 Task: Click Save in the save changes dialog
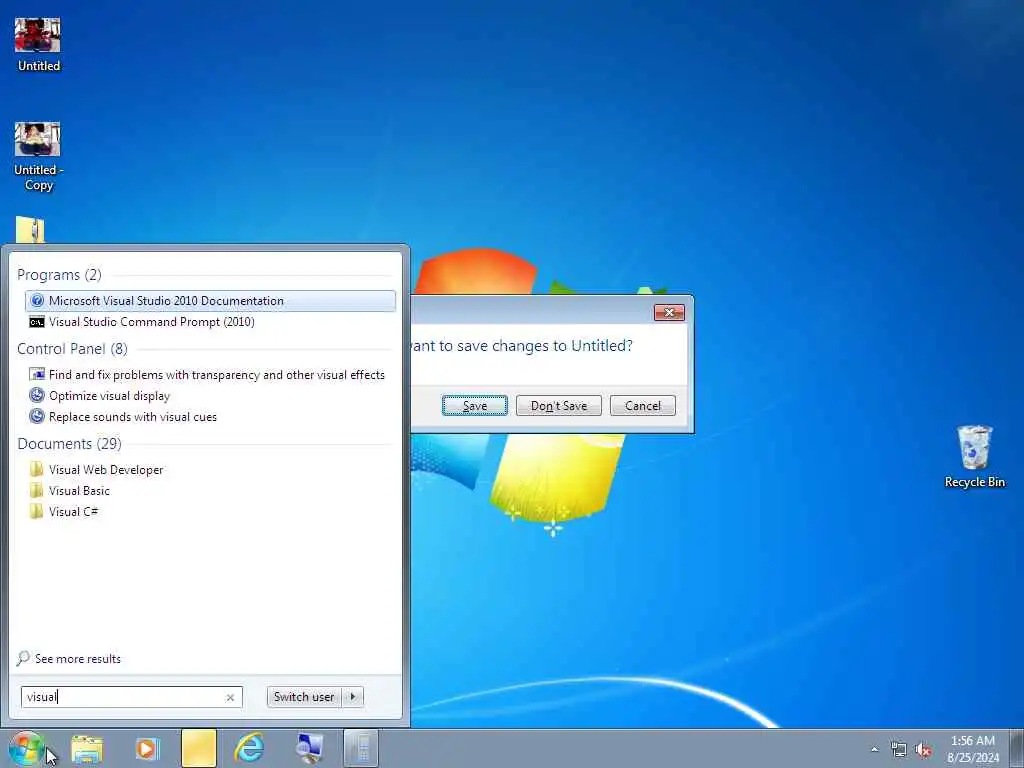click(x=475, y=406)
